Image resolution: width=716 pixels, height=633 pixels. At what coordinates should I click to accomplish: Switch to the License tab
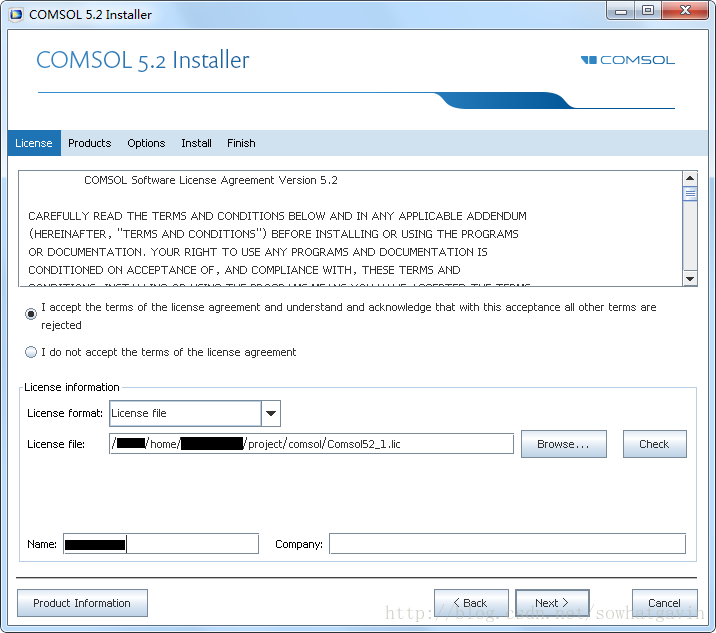click(34, 143)
